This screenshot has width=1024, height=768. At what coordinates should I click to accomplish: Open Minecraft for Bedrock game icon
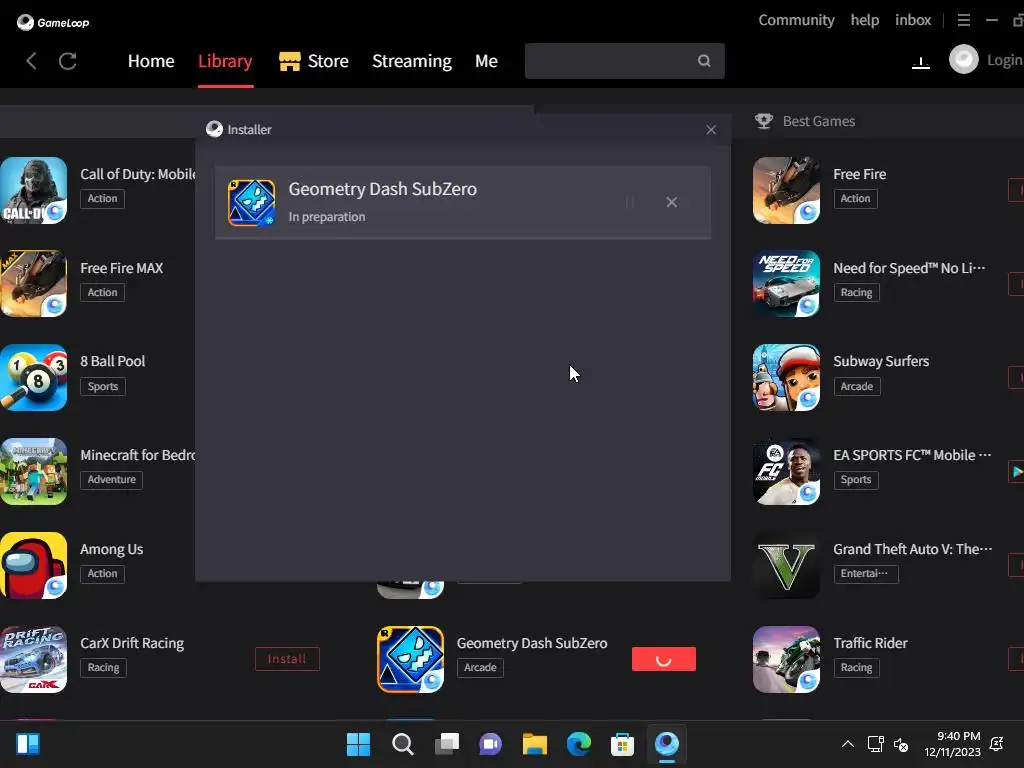click(33, 472)
